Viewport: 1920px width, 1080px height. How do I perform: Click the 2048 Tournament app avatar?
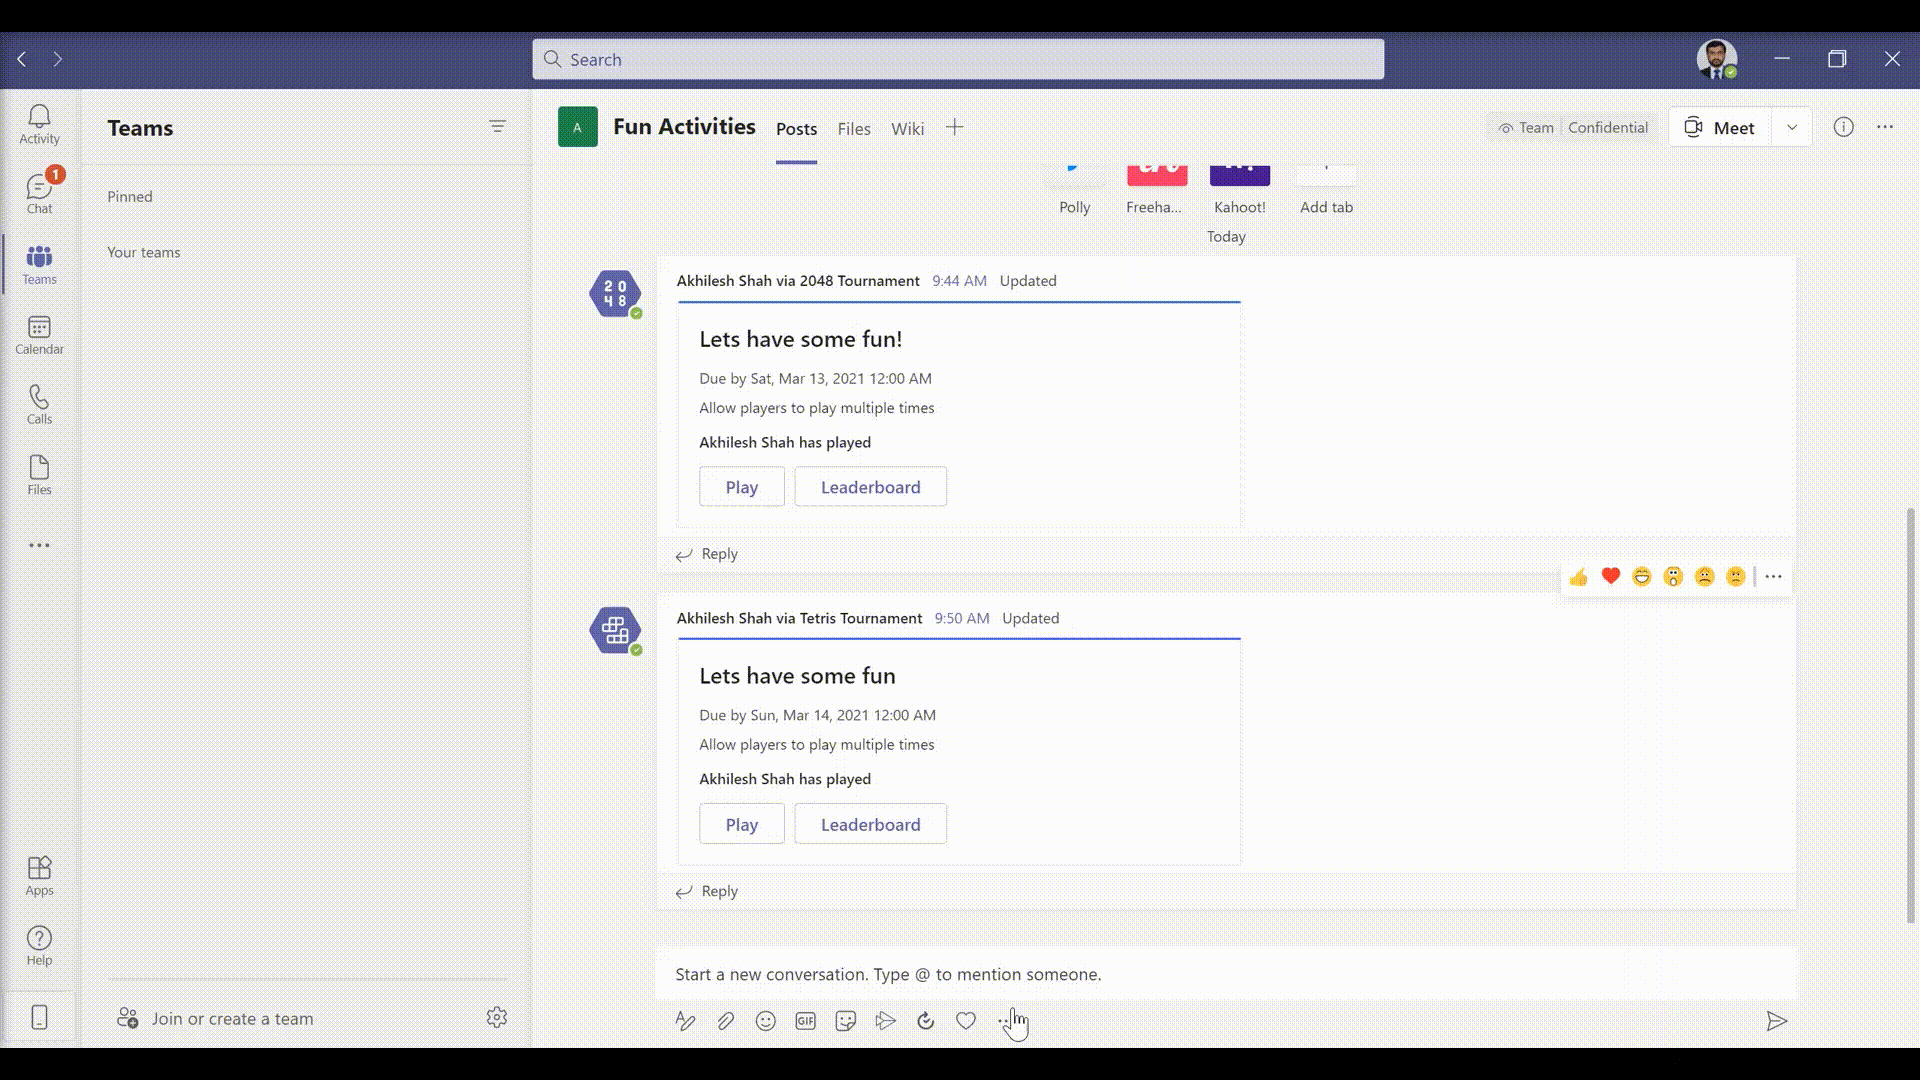pos(615,294)
